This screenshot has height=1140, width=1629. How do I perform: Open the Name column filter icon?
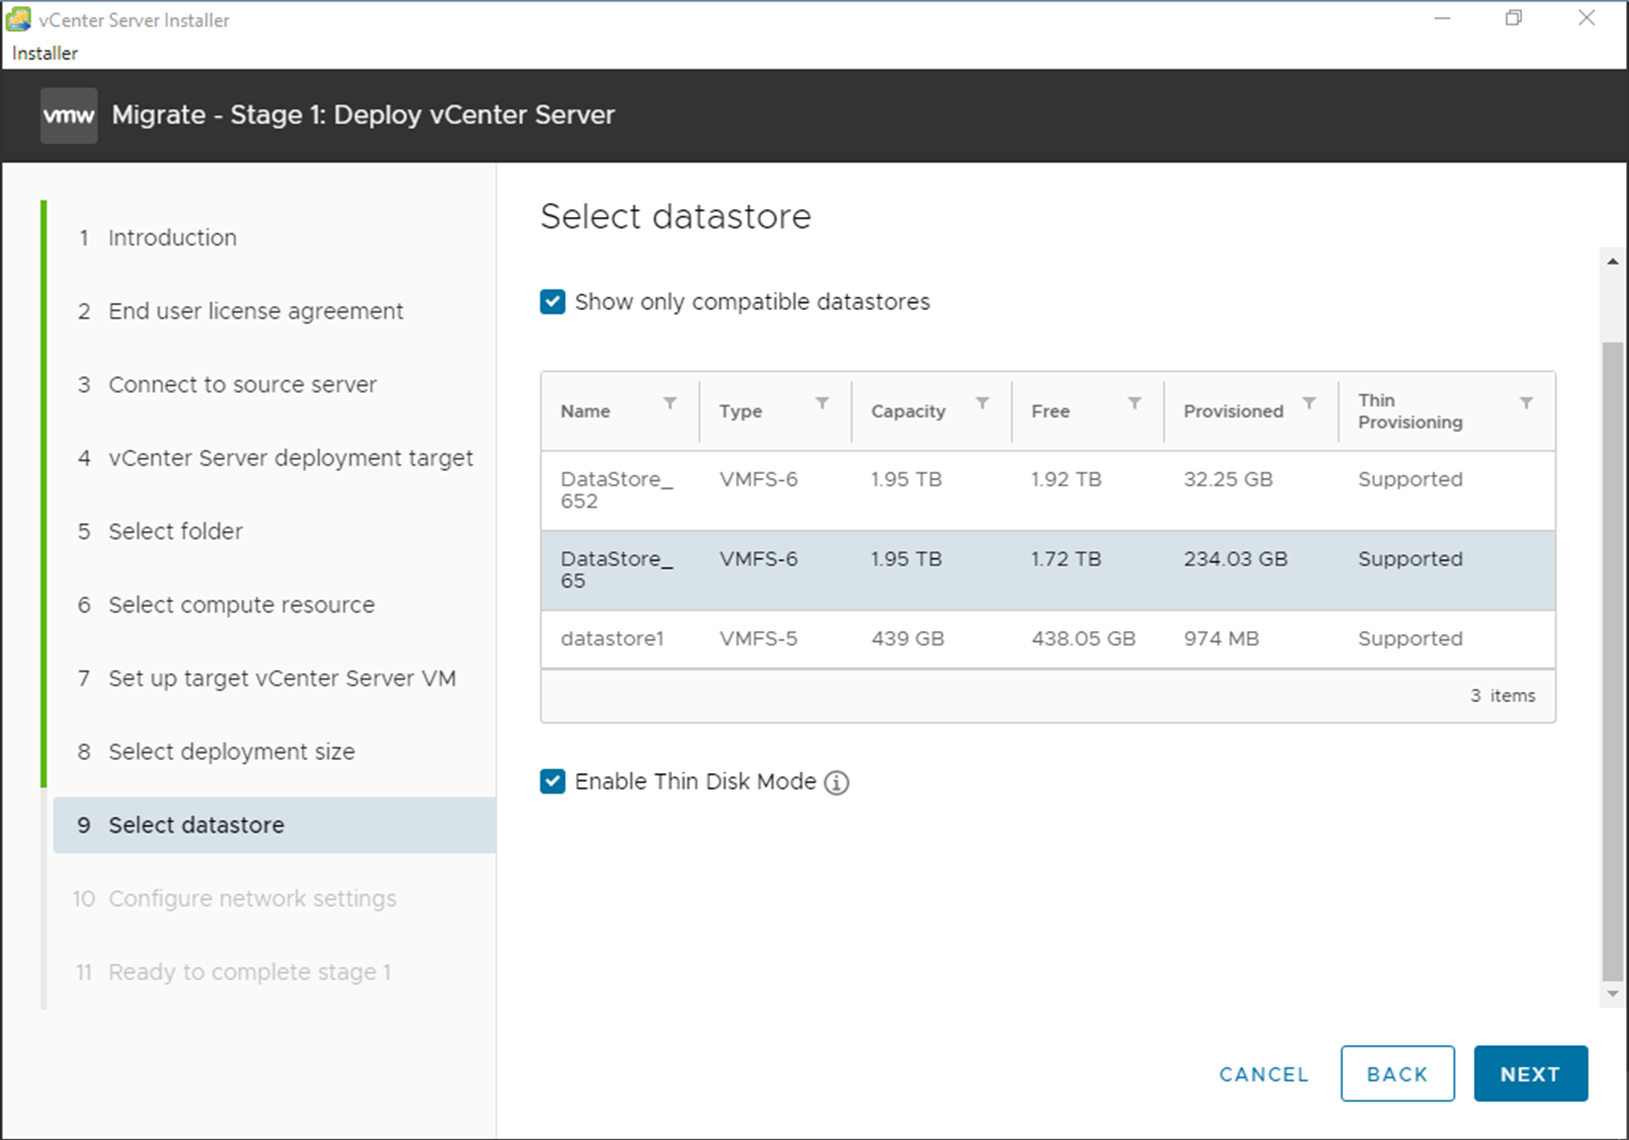670,403
